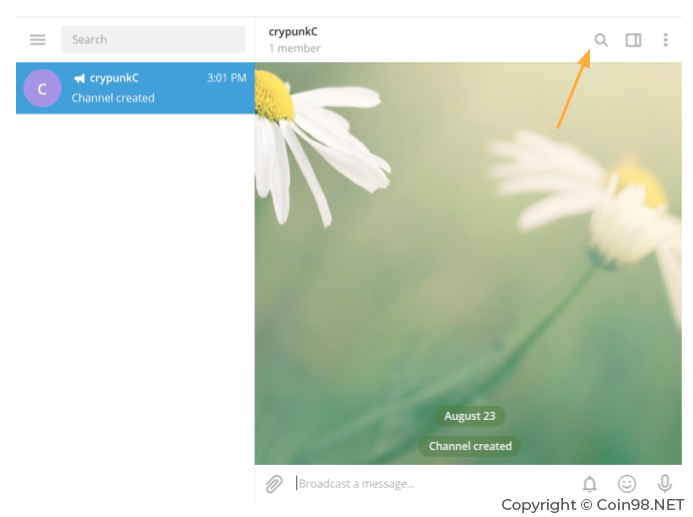693x517 pixels.
Task: Click the megaphone channel icon beside crypunkC
Action: coord(79,79)
